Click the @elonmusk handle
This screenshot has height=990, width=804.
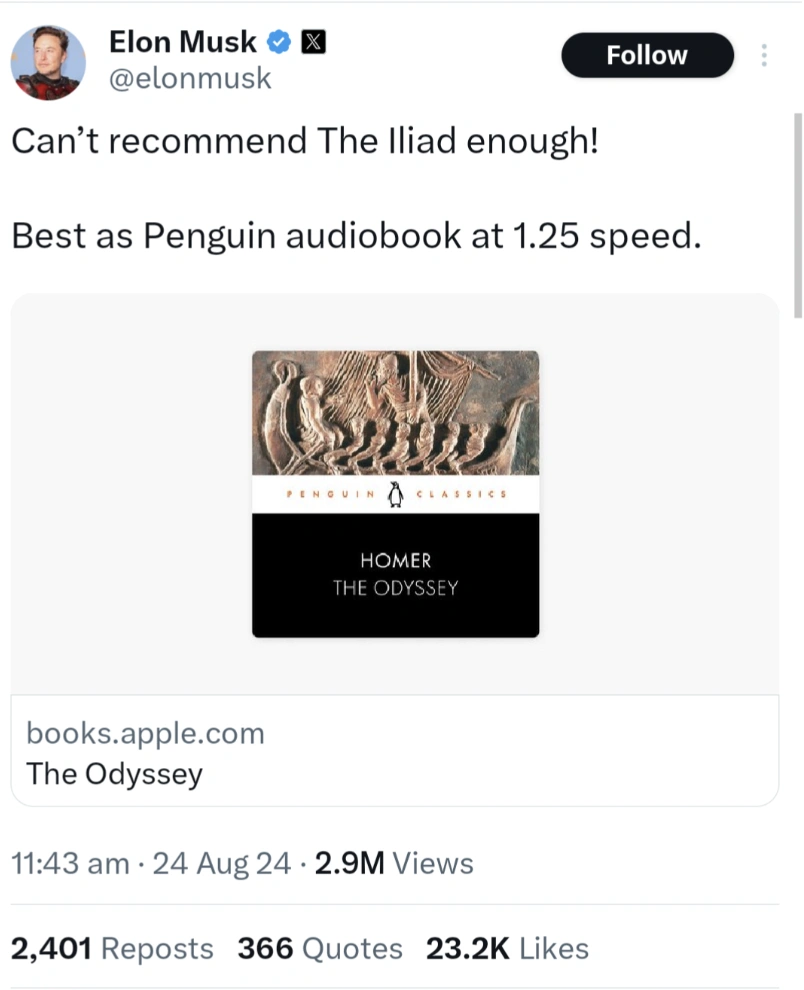189,78
